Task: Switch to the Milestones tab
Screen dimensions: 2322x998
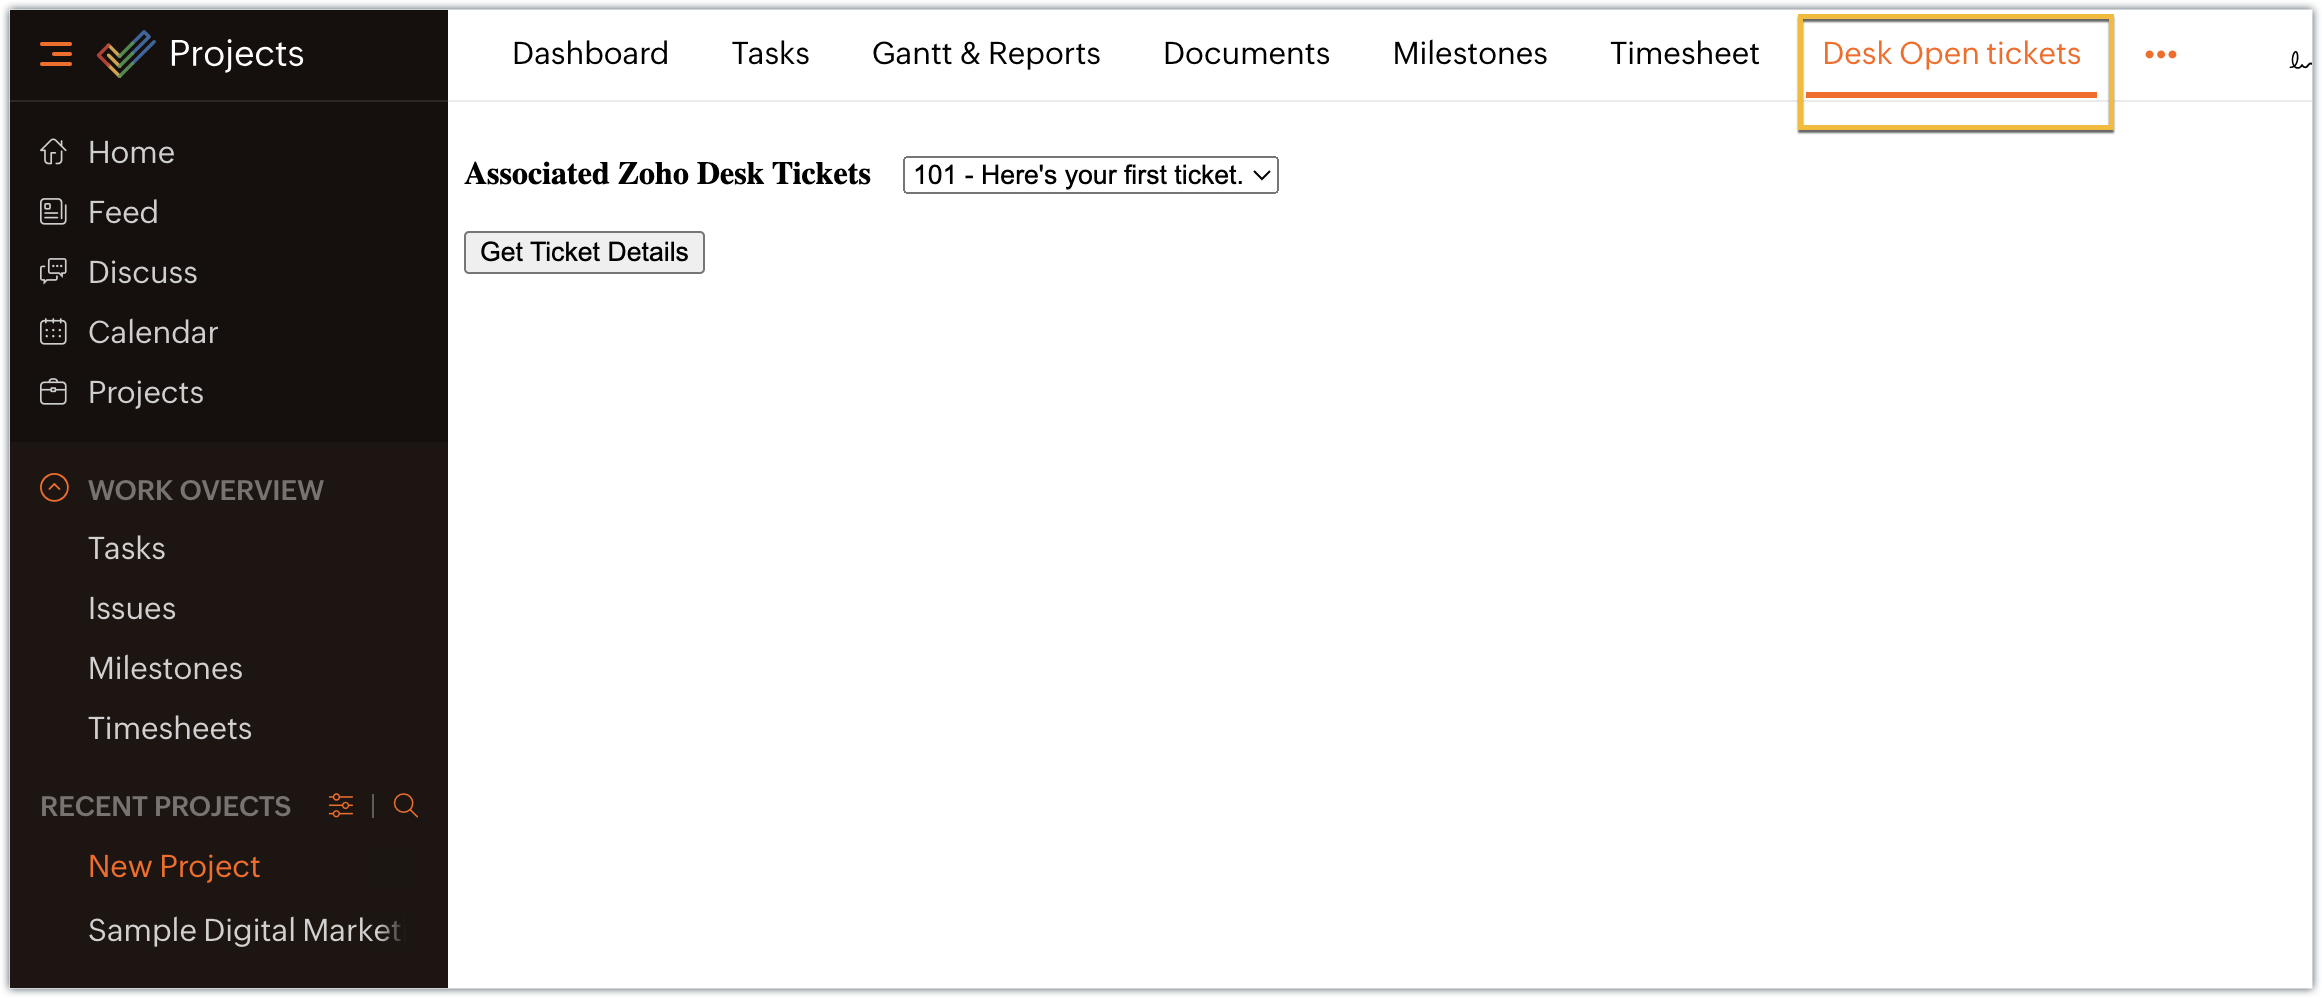Action: [x=1469, y=54]
